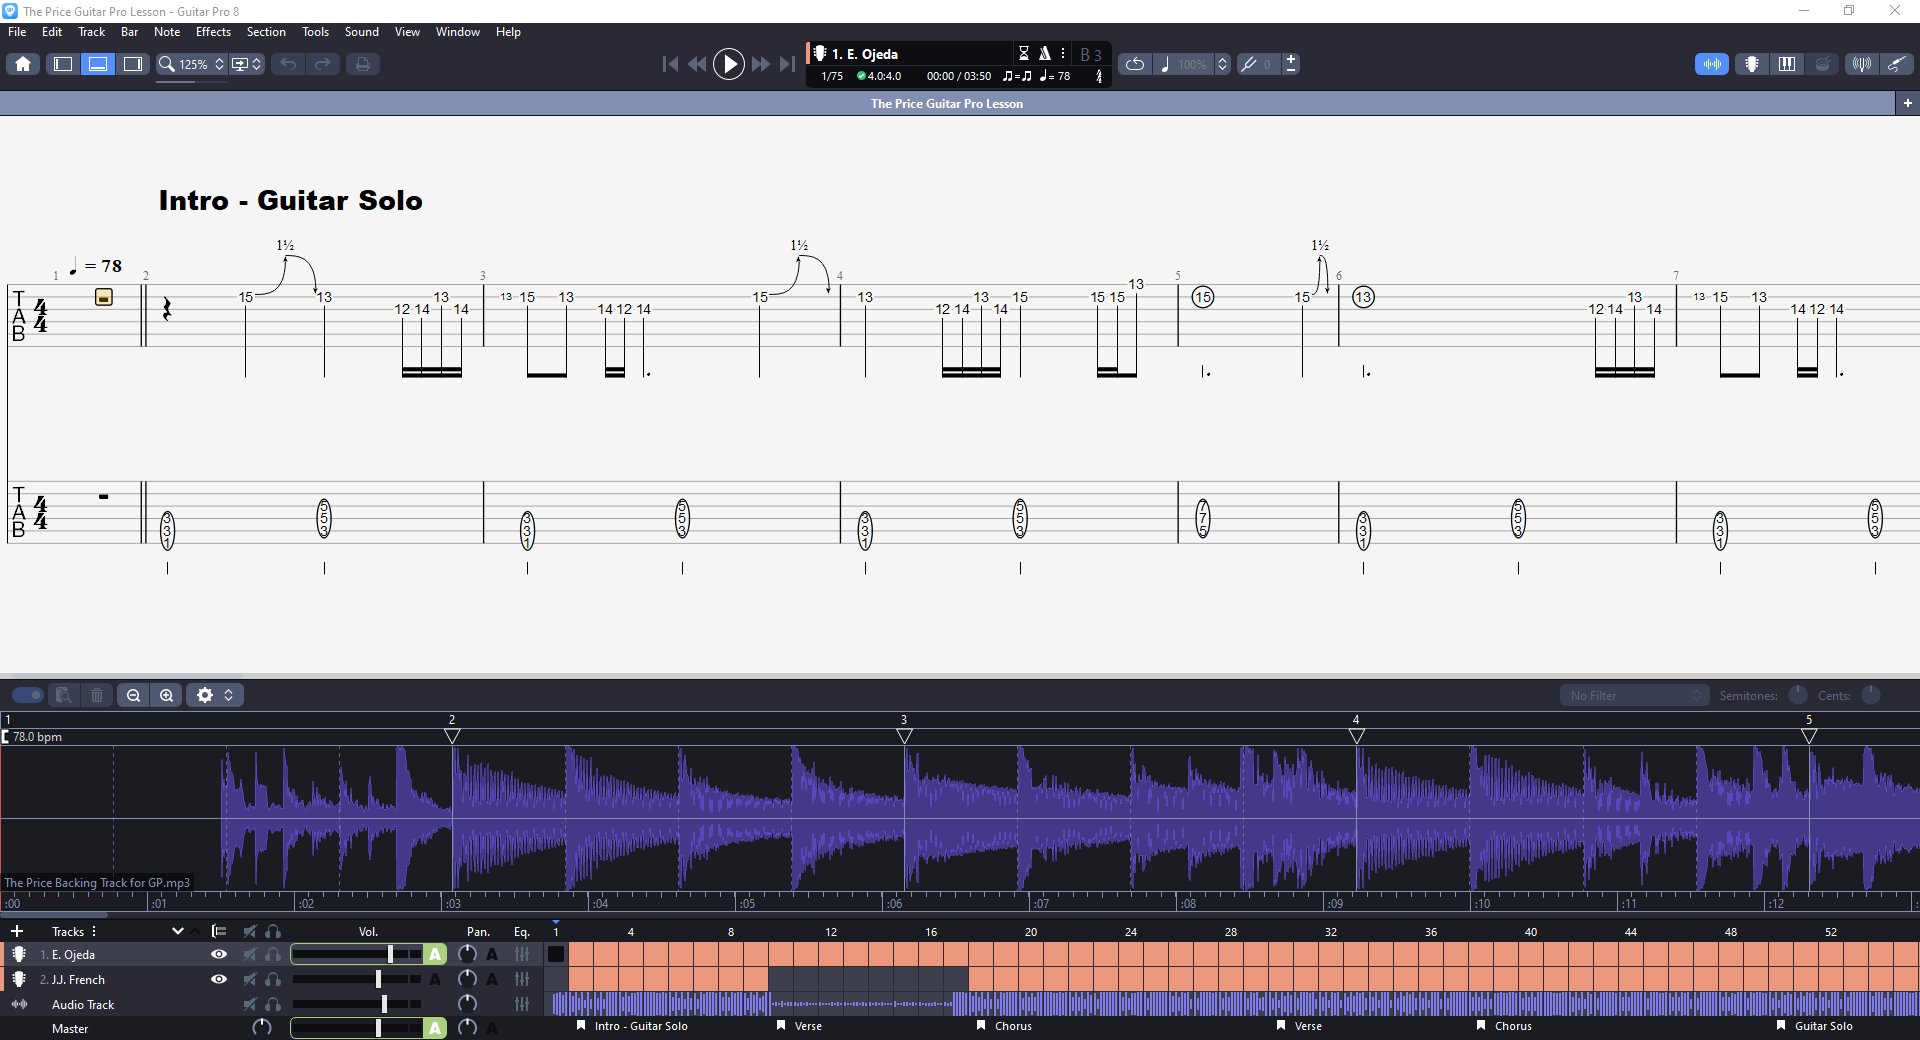
Task: Select The Price Guitar Pro Lesson tab
Action: [x=947, y=103]
